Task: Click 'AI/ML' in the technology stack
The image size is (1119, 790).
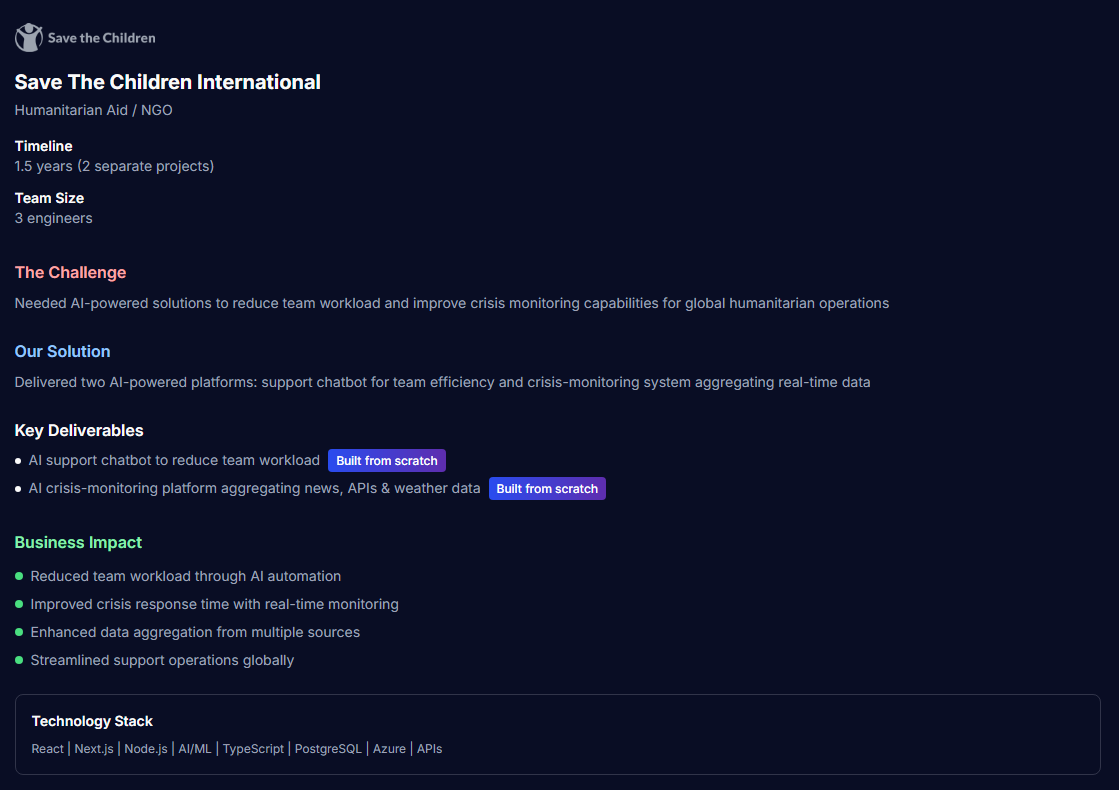Action: tap(195, 749)
